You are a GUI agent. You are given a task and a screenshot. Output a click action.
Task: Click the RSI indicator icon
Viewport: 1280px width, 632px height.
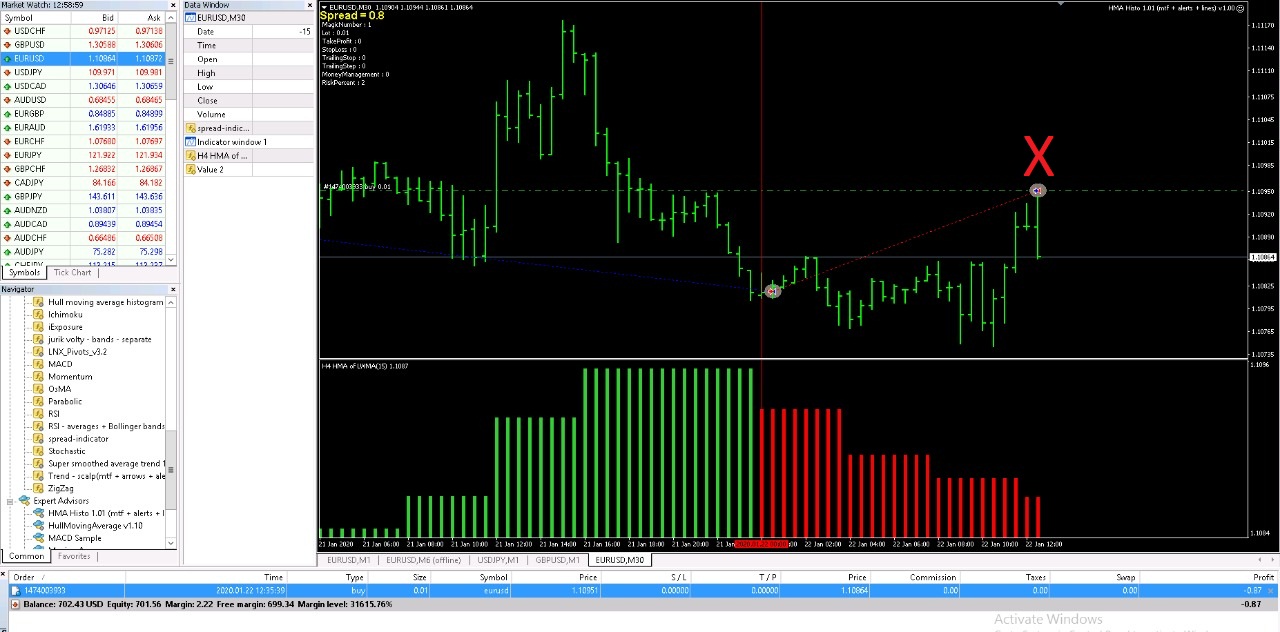(39, 414)
